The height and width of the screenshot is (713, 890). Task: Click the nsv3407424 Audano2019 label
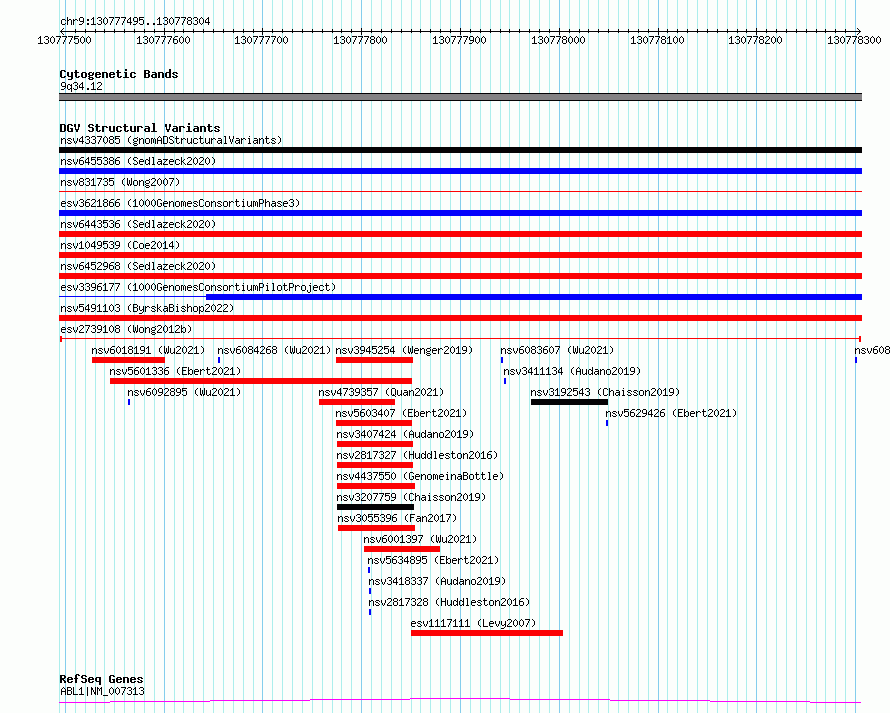[x=405, y=434]
